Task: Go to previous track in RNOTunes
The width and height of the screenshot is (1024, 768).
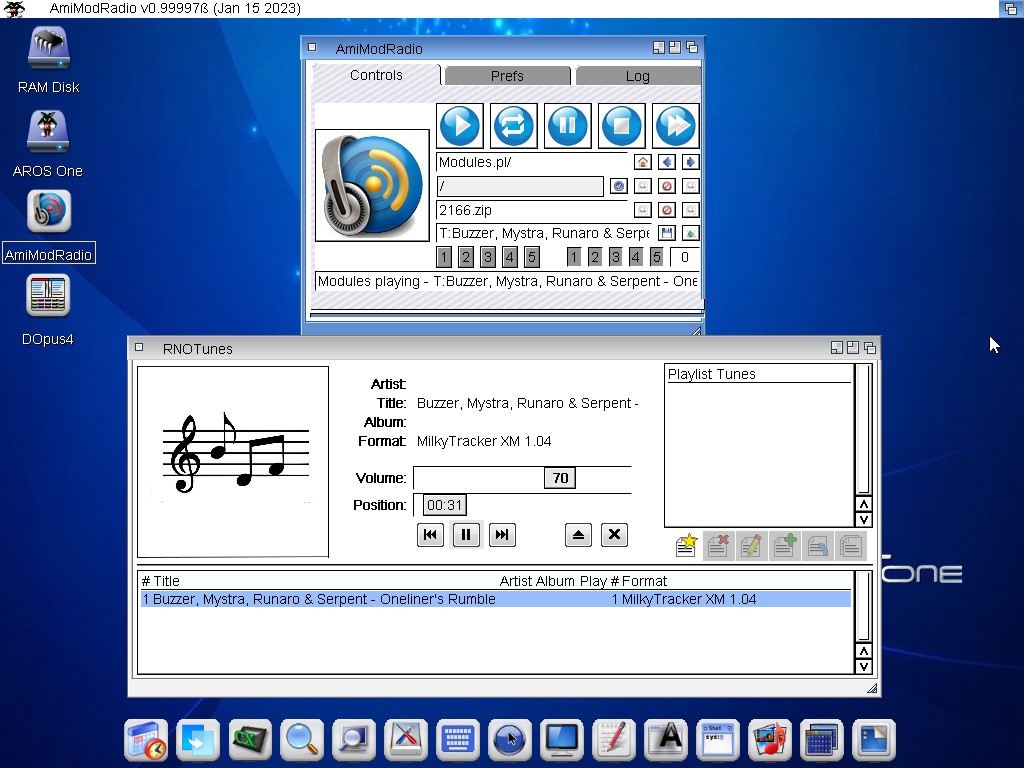Action: (430, 535)
